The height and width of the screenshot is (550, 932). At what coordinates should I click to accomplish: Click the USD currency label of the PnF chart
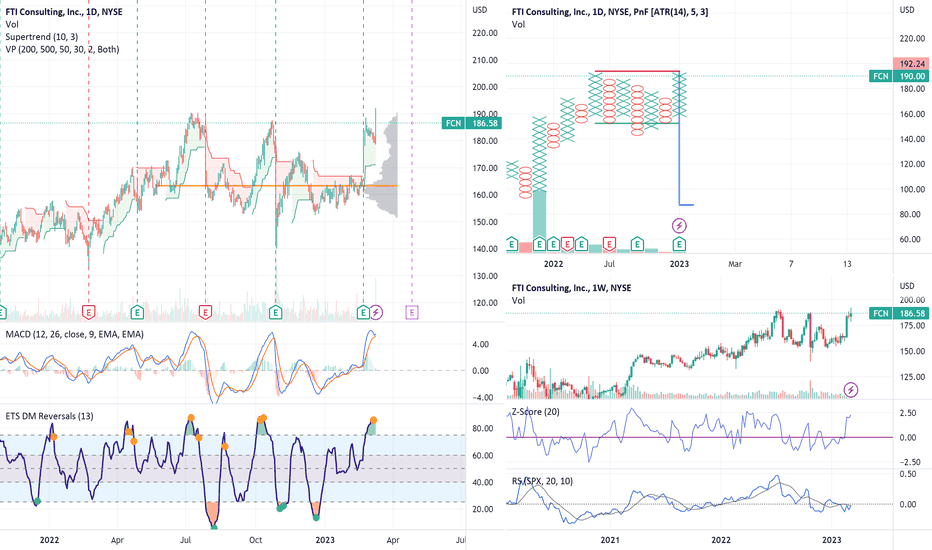907,10
